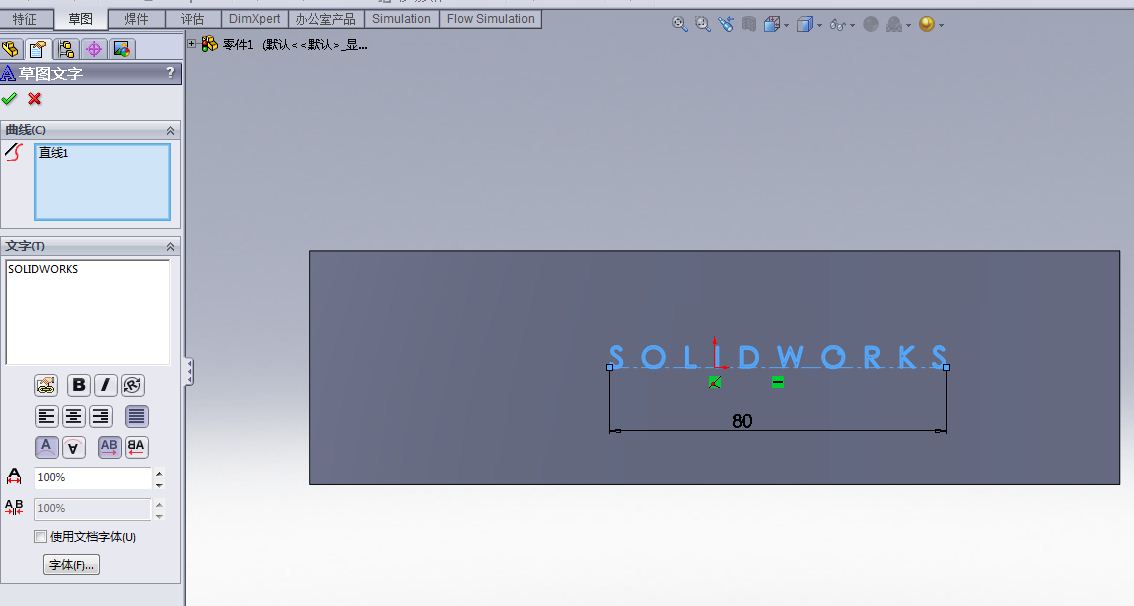Screen dimensions: 1134x606
Task: Switch to the 焊件 tab
Action: click(x=136, y=19)
